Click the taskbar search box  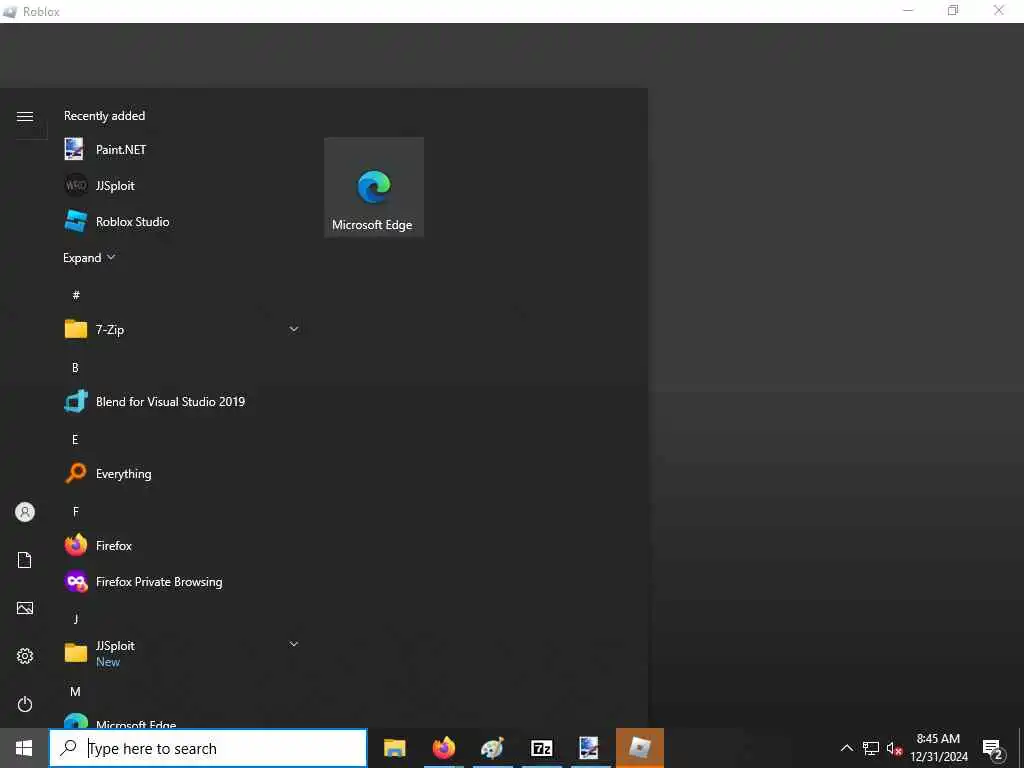(x=208, y=748)
